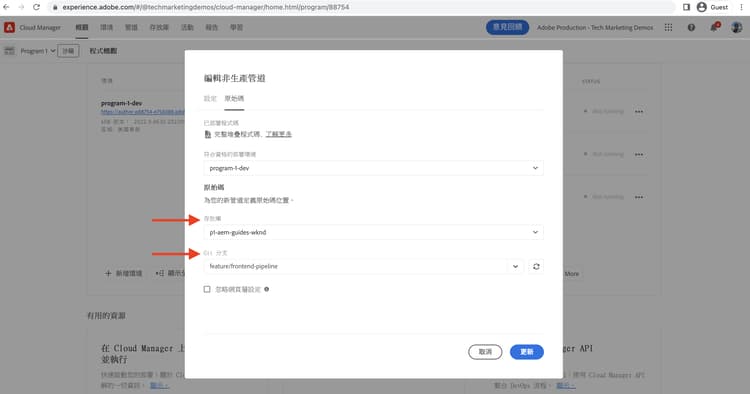
Task: Tick the checkbox under the Git branch field
Action: coord(207,289)
